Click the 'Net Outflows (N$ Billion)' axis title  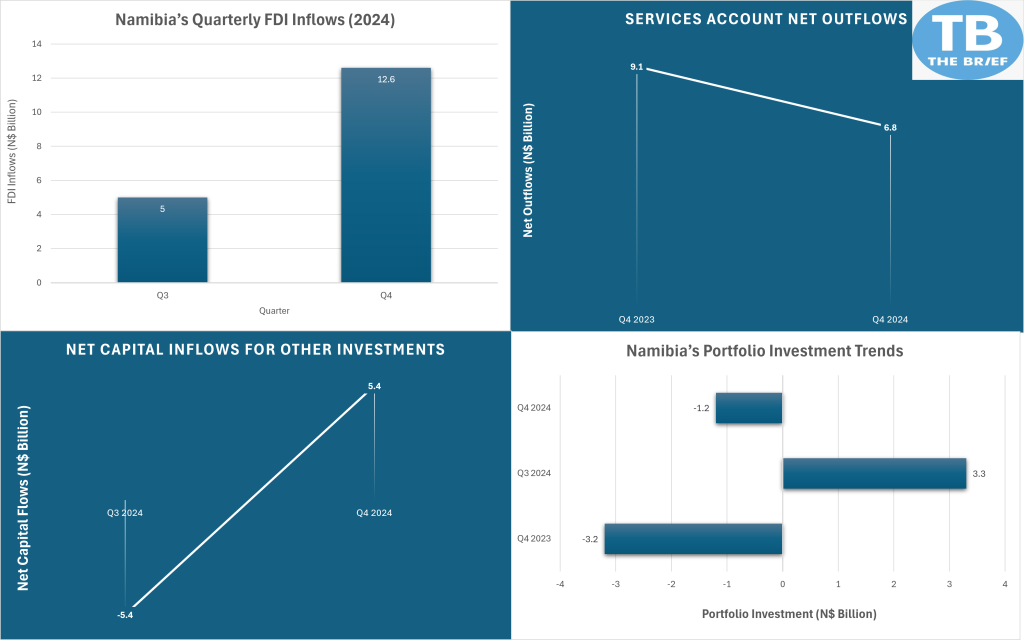tap(528, 170)
